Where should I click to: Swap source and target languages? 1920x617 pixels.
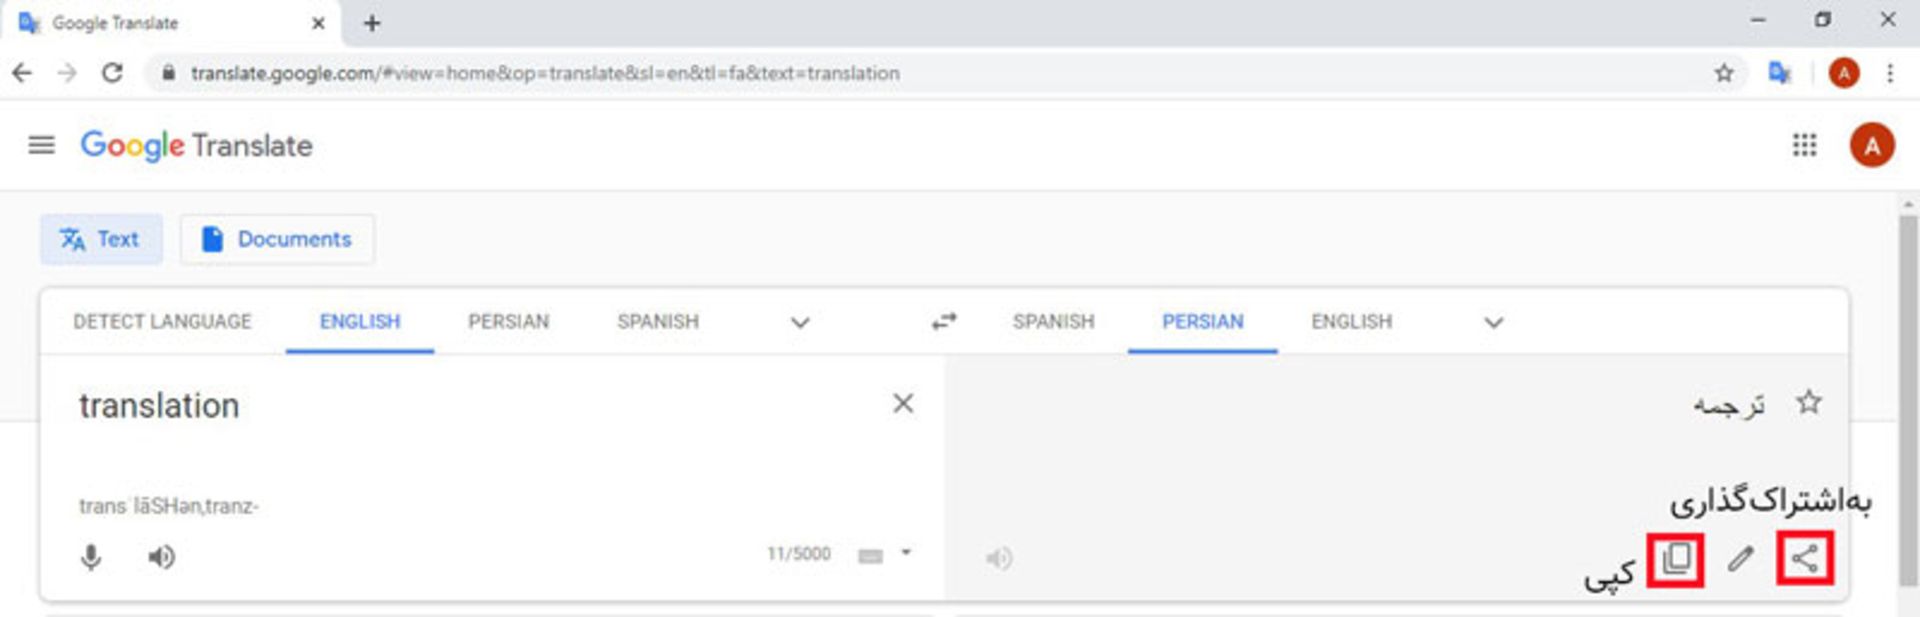click(944, 321)
